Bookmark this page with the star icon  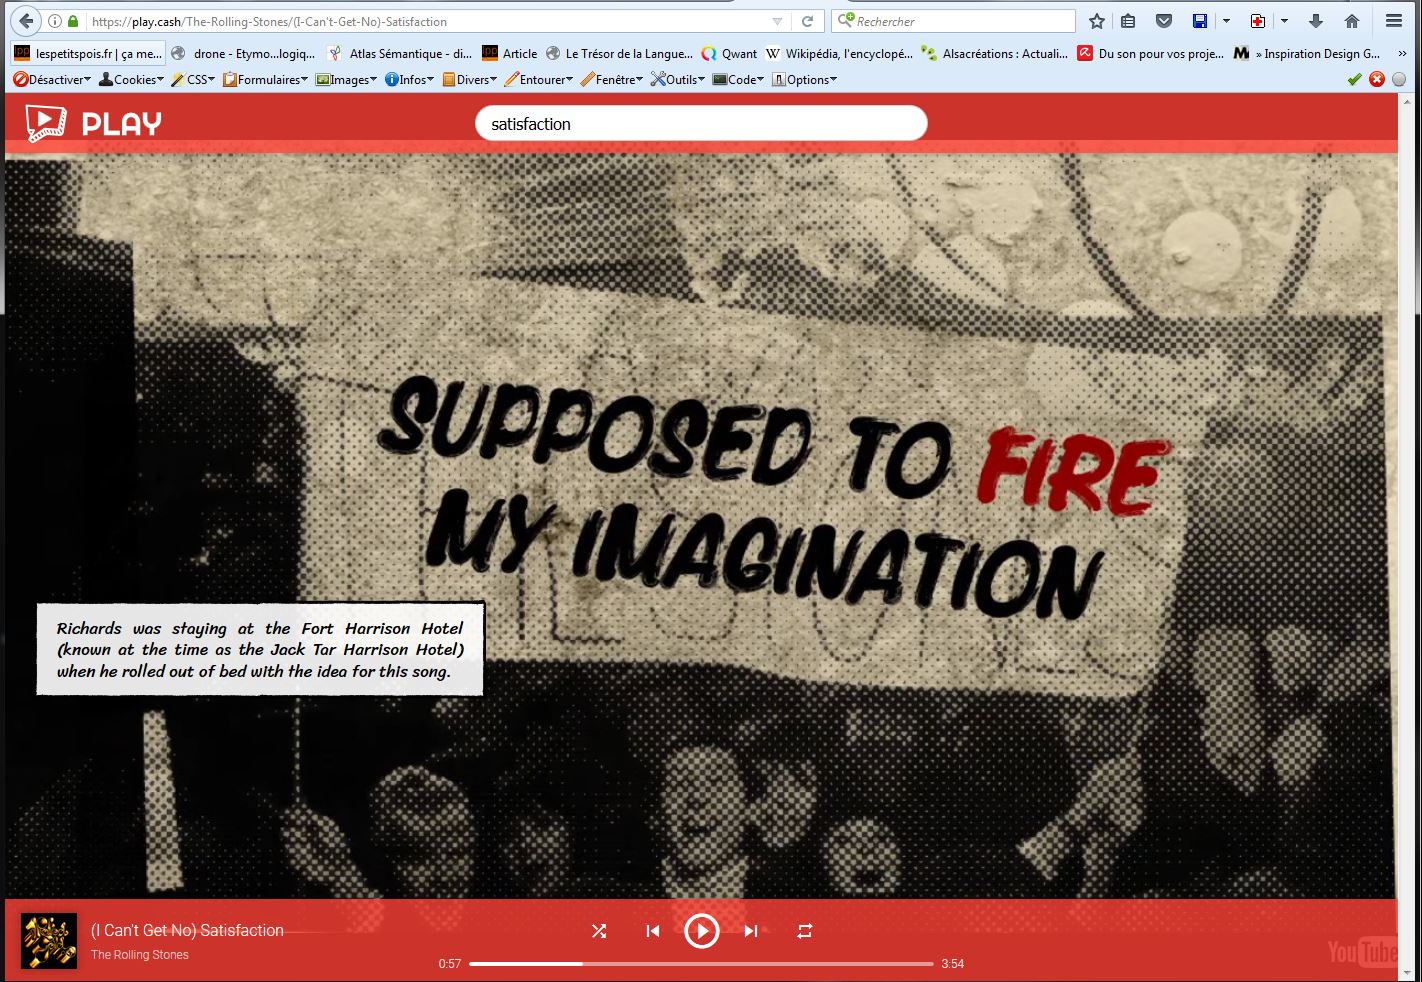(x=1097, y=21)
